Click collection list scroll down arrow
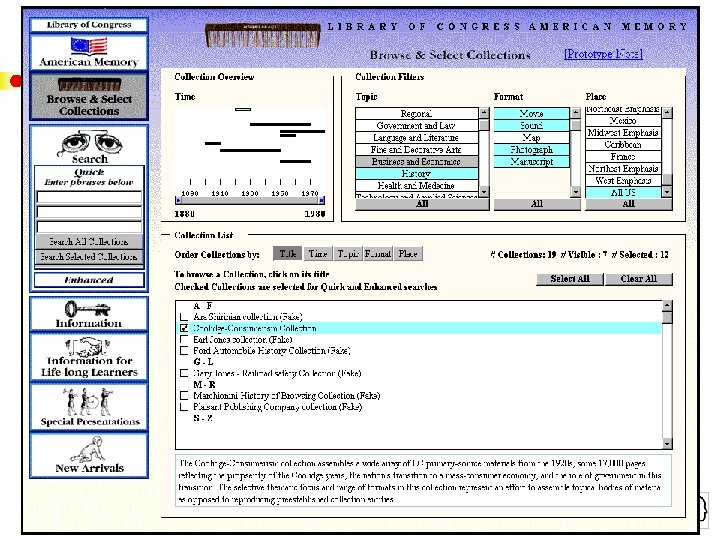This screenshot has width=720, height=540. (667, 444)
